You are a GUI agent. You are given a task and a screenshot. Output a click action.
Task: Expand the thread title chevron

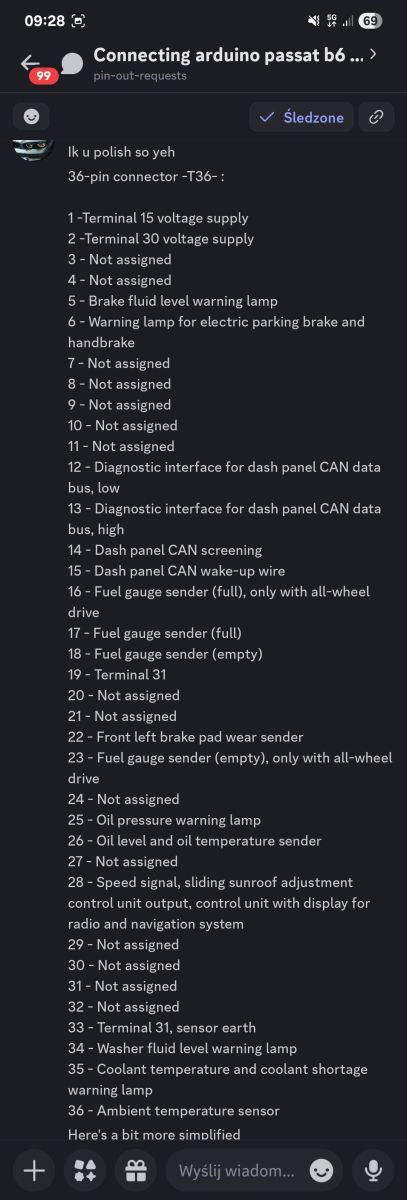point(373,54)
